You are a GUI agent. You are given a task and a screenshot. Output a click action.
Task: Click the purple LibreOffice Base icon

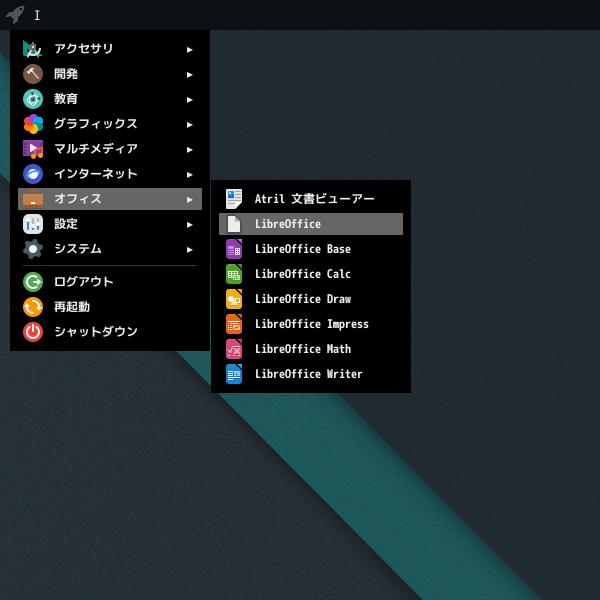click(234, 249)
